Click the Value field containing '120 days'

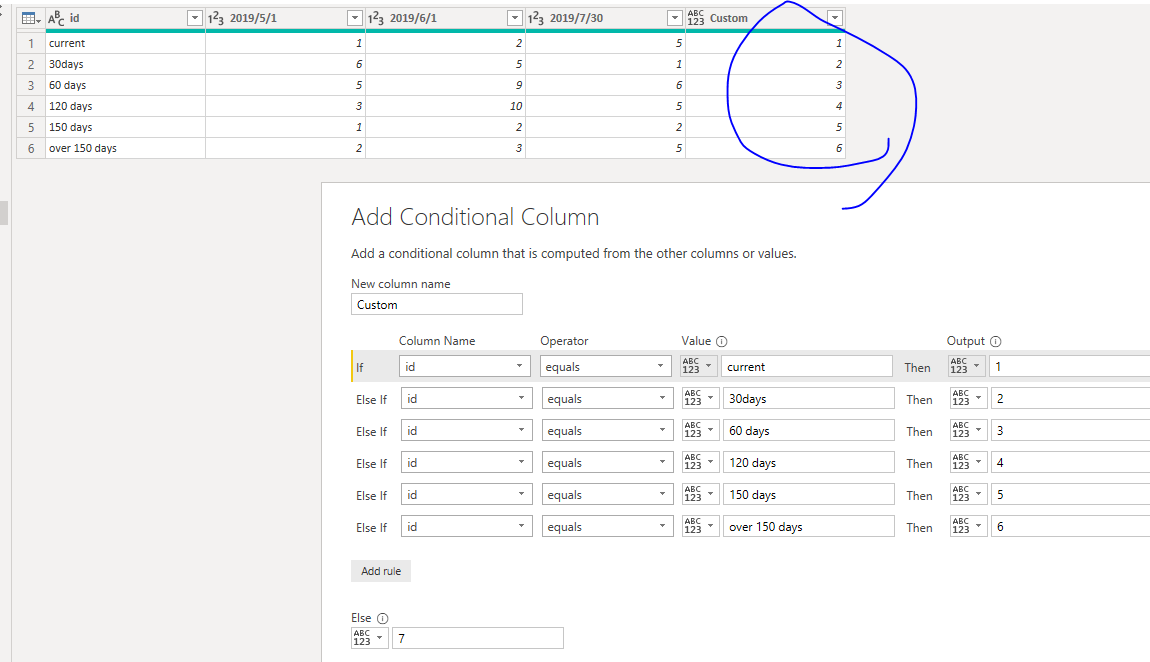808,463
